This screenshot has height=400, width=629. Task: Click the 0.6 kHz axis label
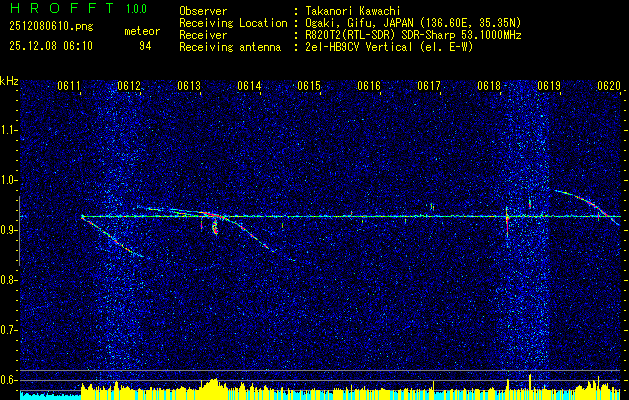[x=9, y=380]
